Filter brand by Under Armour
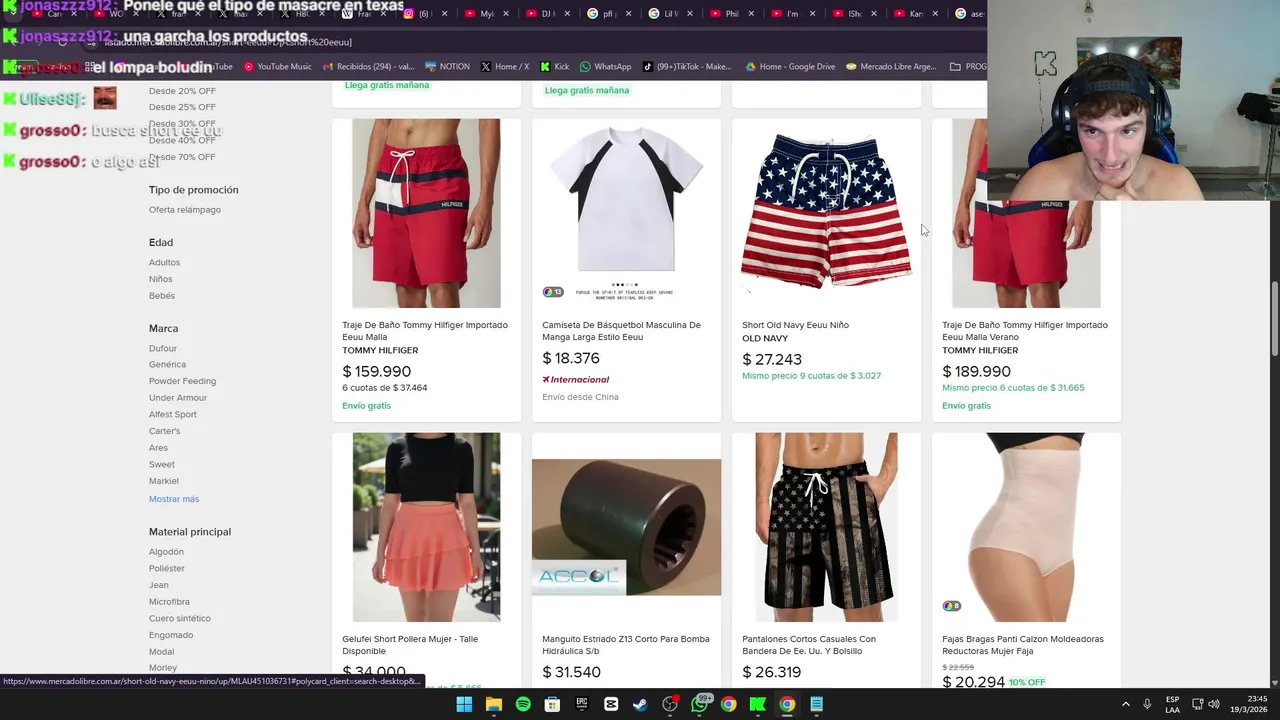 [x=178, y=398]
